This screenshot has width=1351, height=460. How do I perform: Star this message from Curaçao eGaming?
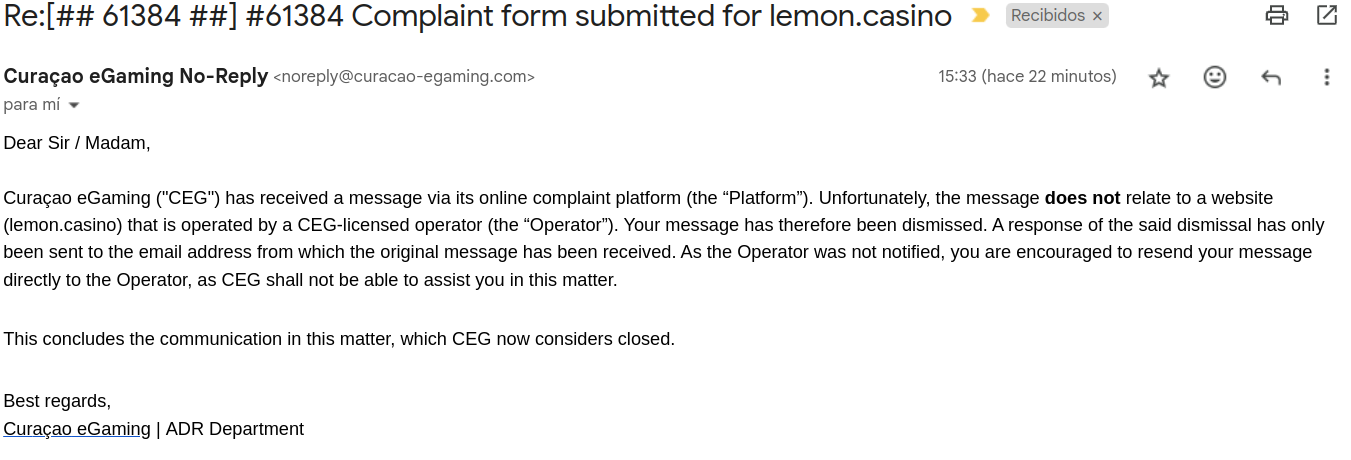point(1159,77)
